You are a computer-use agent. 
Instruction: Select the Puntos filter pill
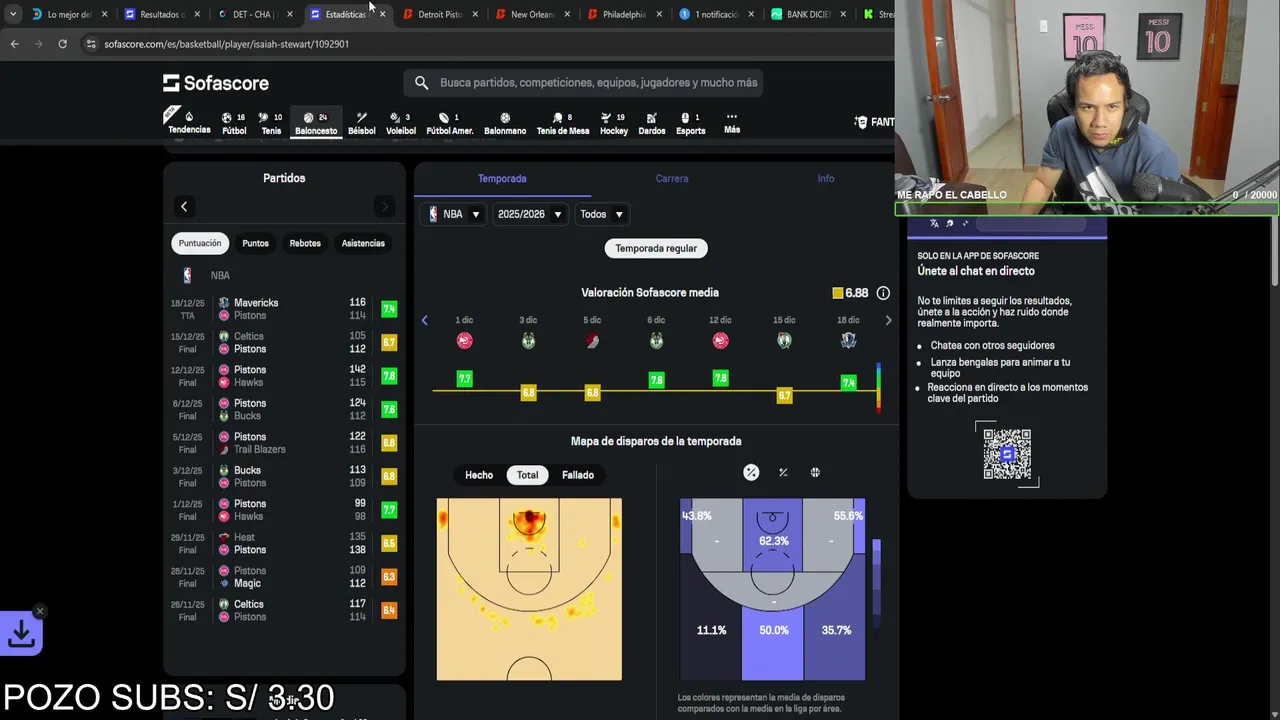point(255,243)
